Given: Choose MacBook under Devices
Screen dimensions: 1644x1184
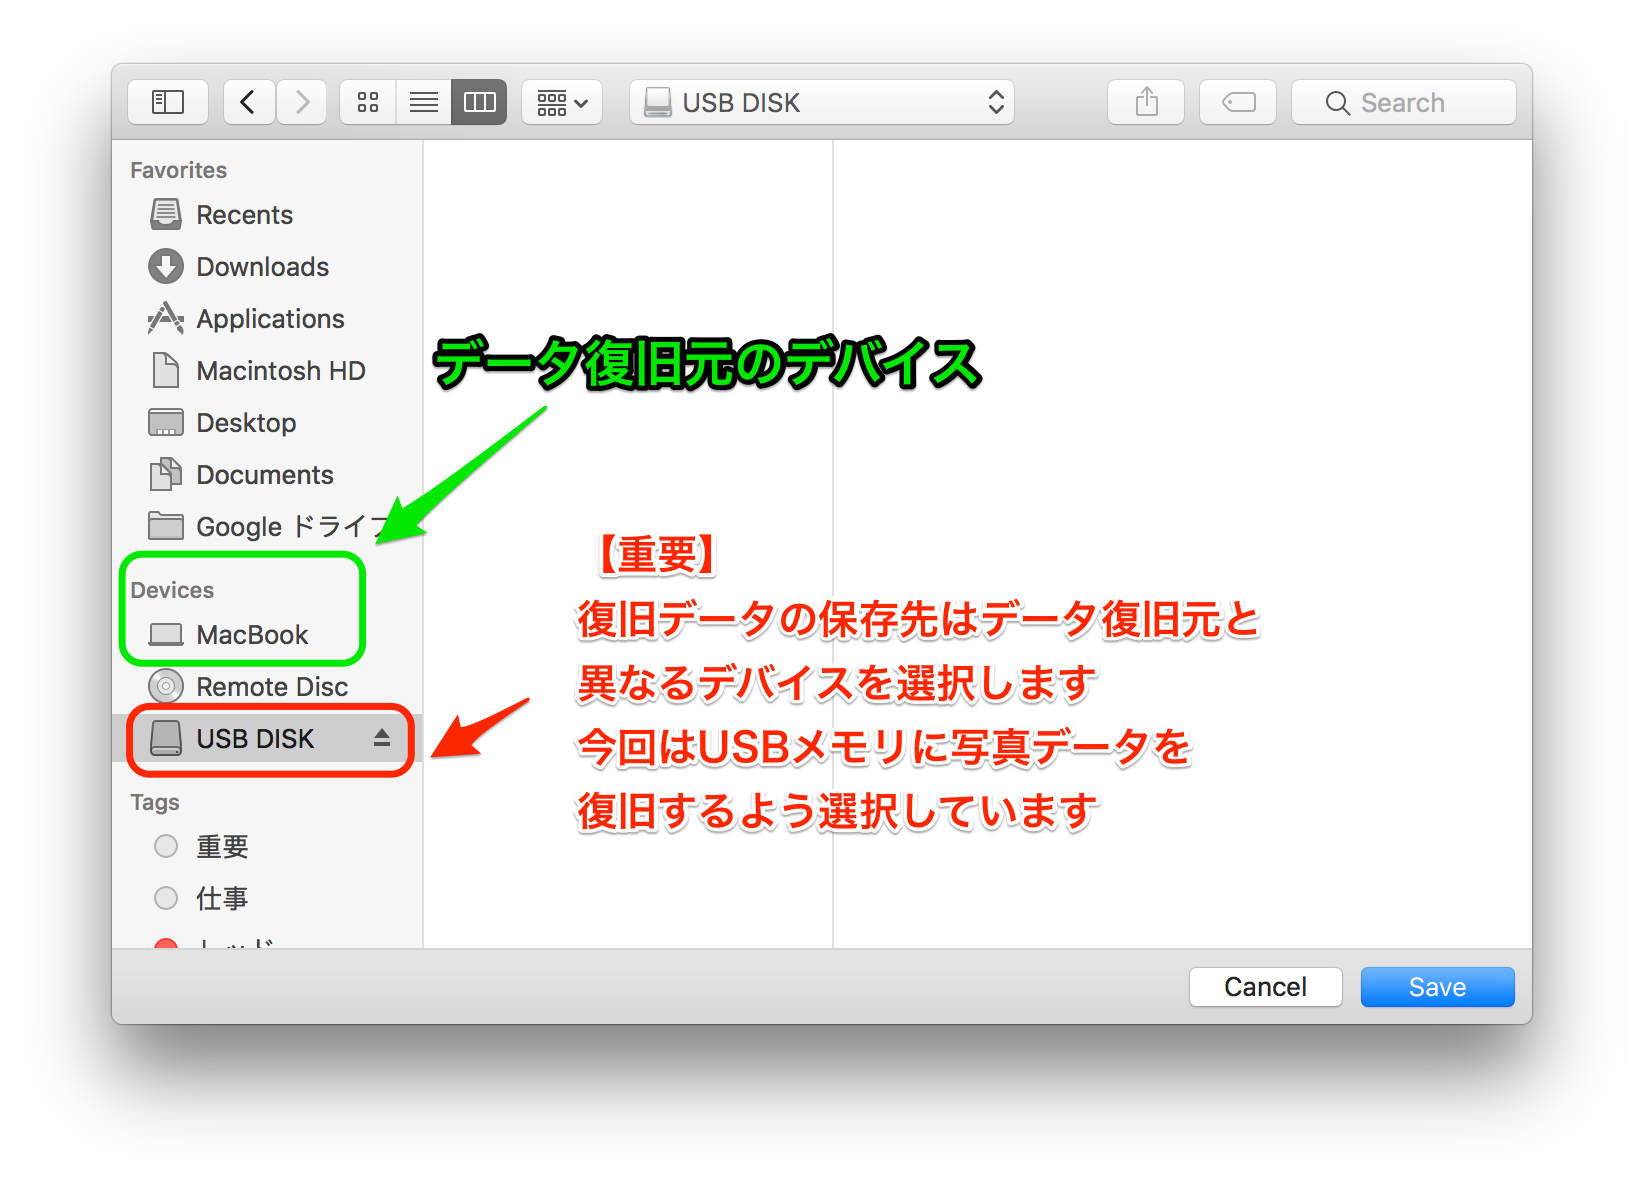Looking at the screenshot, I should coord(252,635).
